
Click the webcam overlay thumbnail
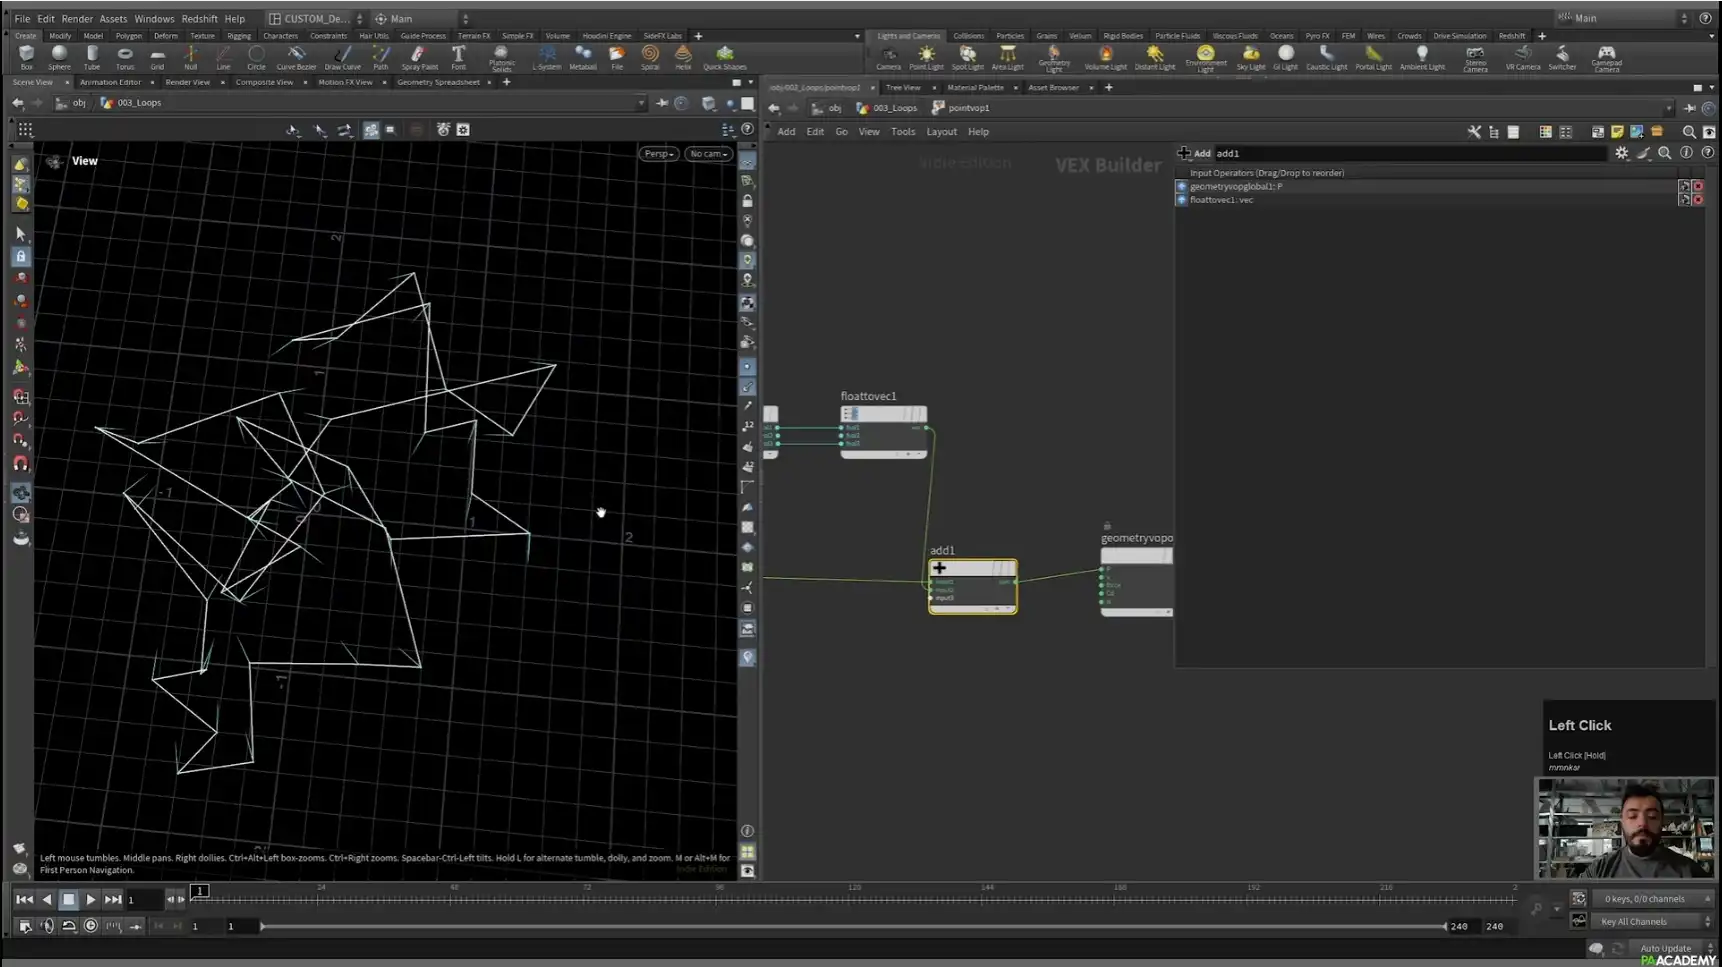coord(1626,828)
